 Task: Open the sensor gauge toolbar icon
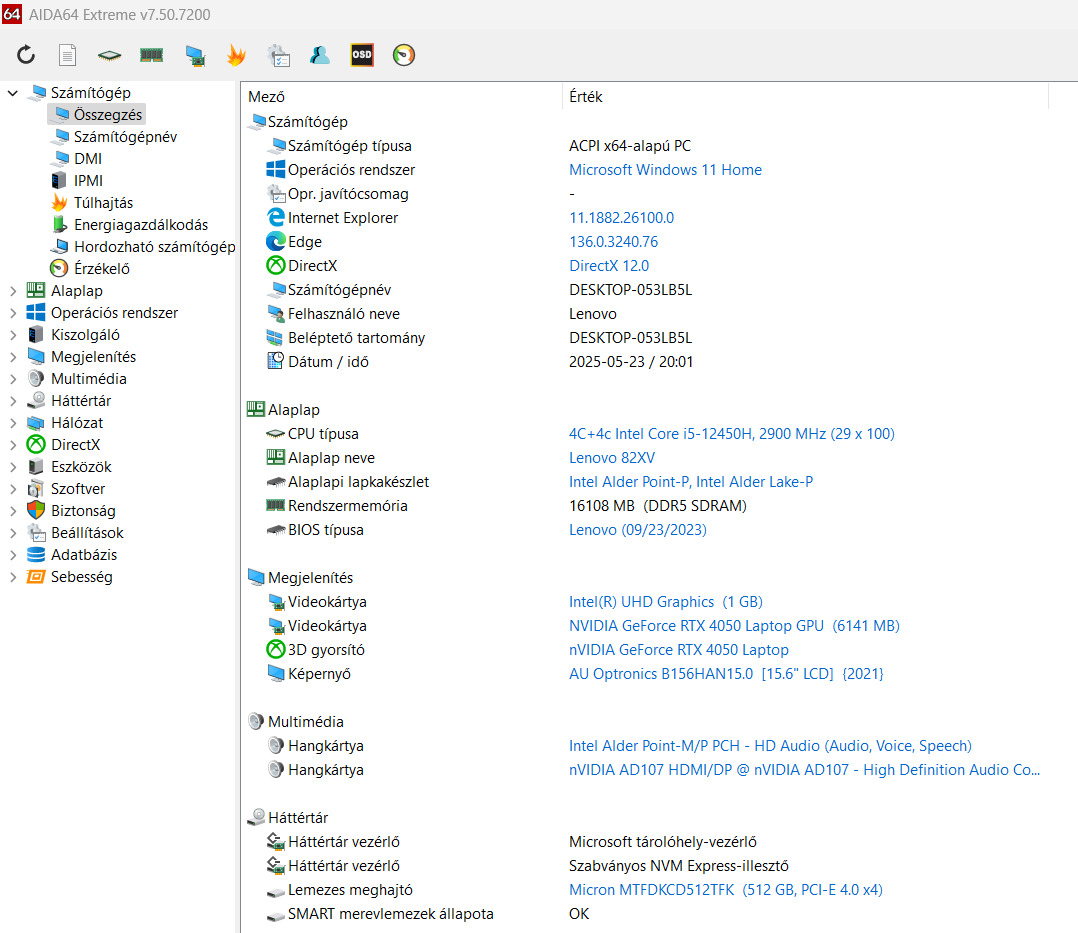tap(404, 55)
